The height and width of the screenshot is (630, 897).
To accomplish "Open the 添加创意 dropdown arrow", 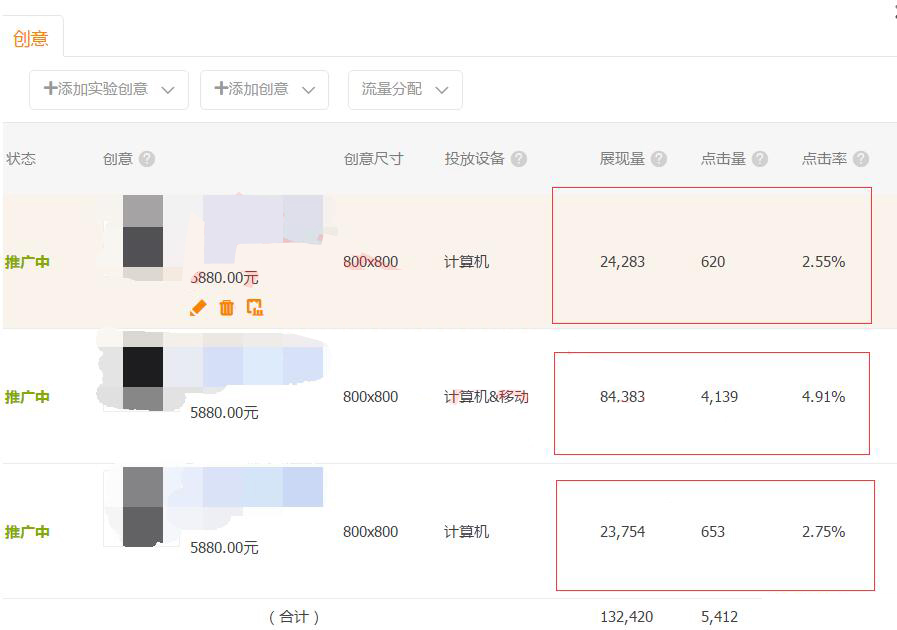I will click(x=310, y=89).
